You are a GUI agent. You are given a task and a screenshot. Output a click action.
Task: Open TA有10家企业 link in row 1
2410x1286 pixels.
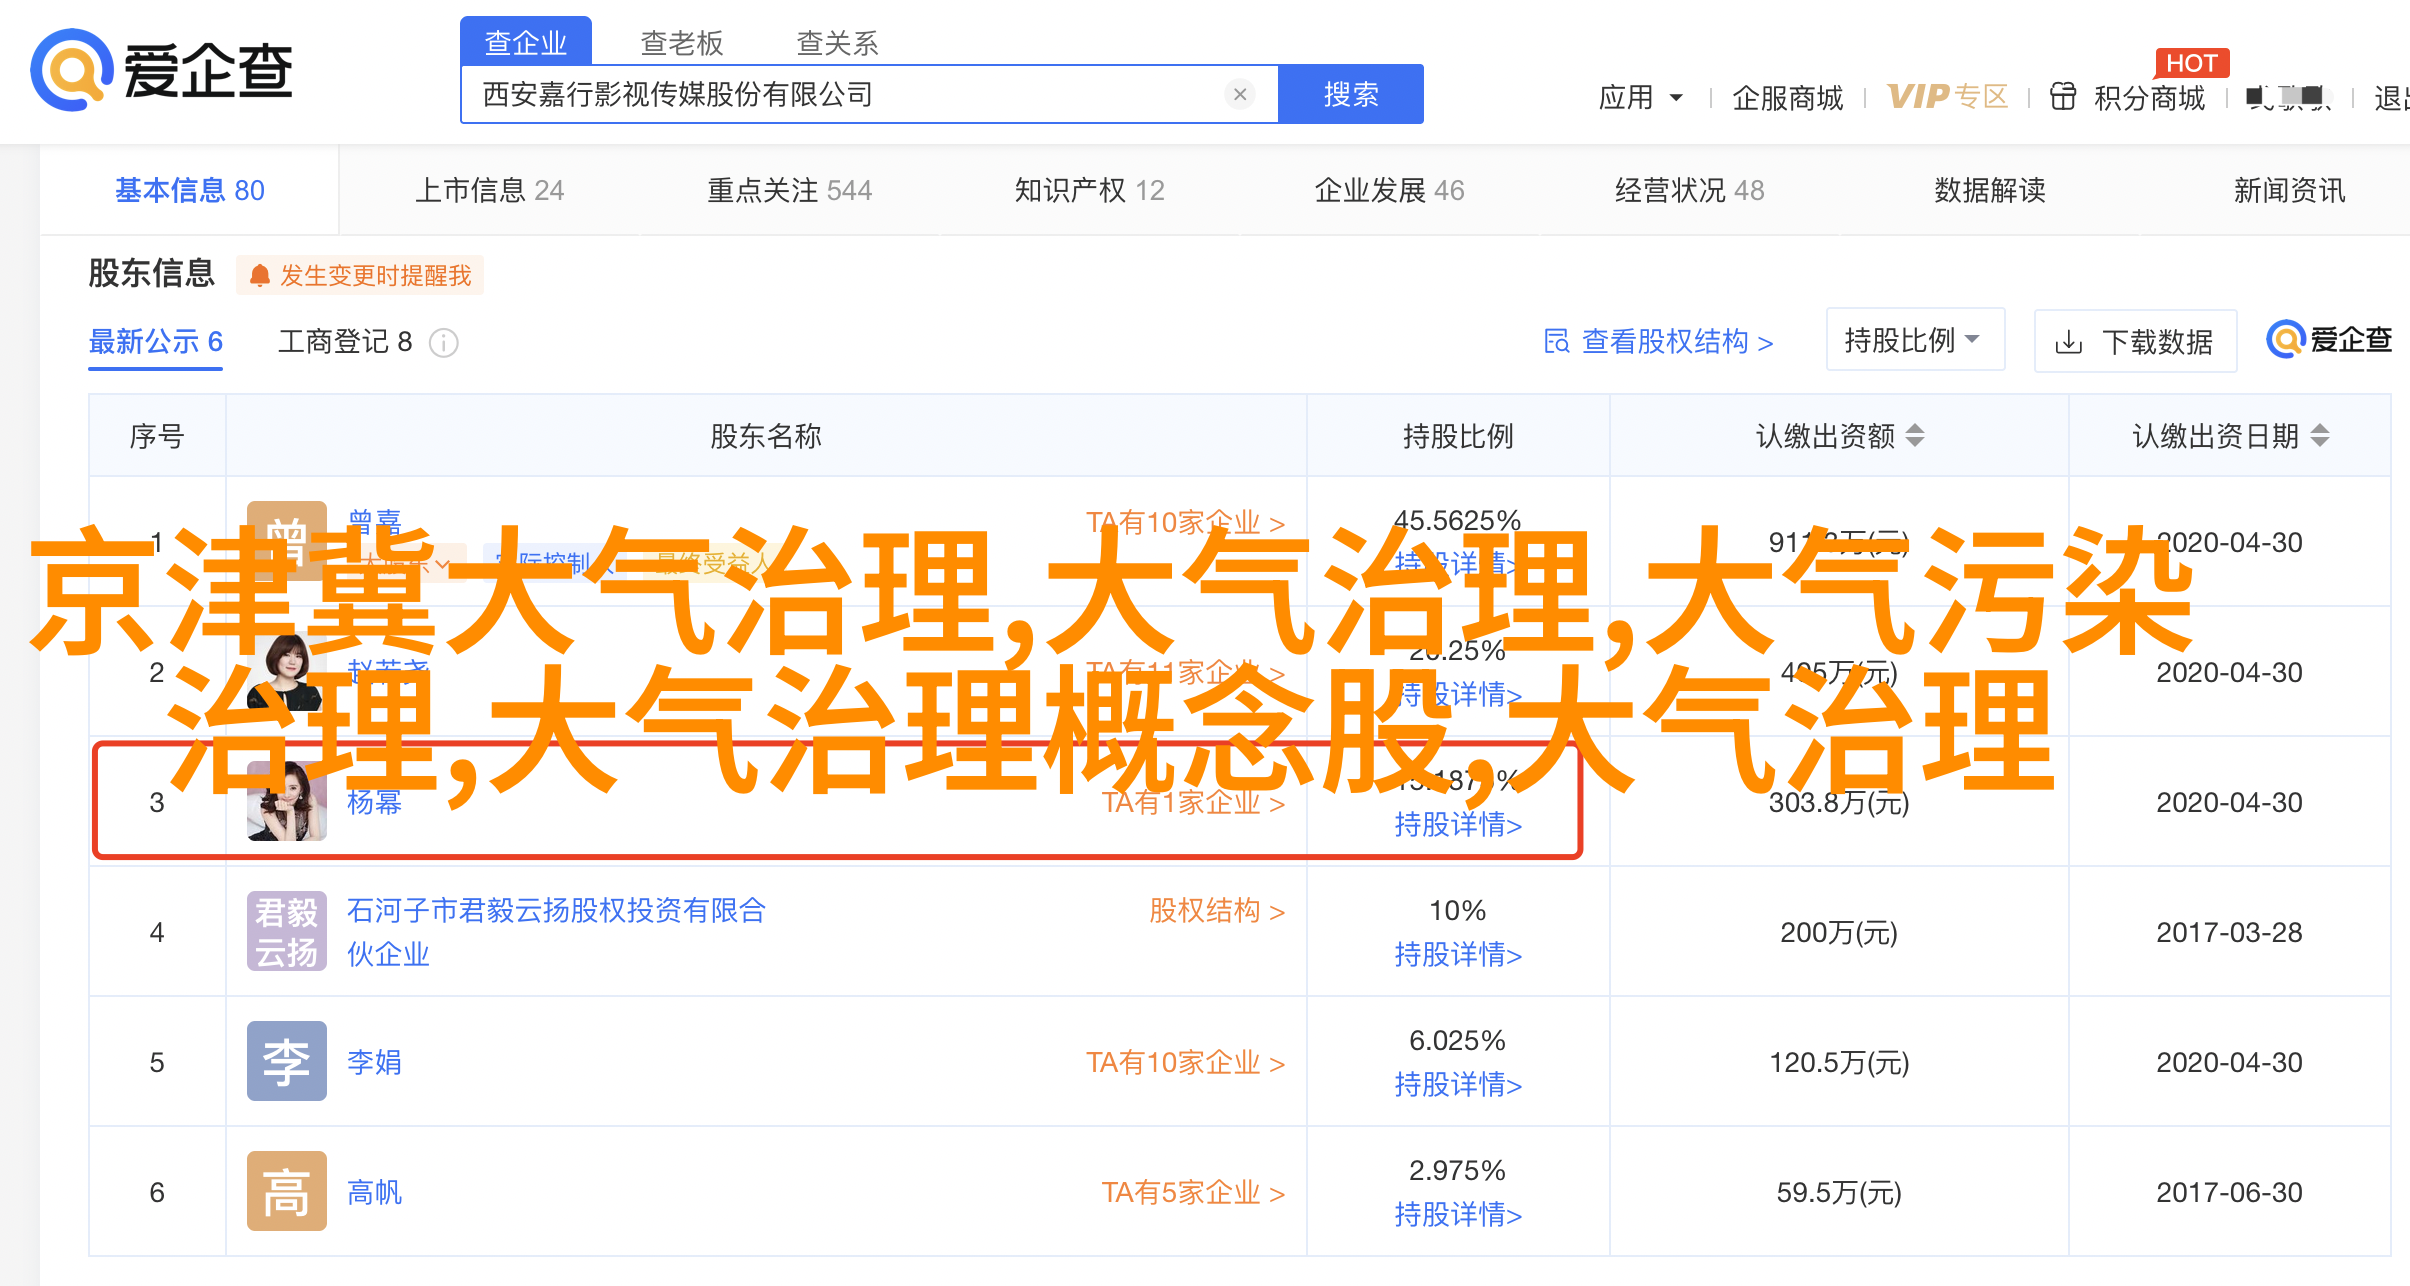pyautogui.click(x=1185, y=522)
